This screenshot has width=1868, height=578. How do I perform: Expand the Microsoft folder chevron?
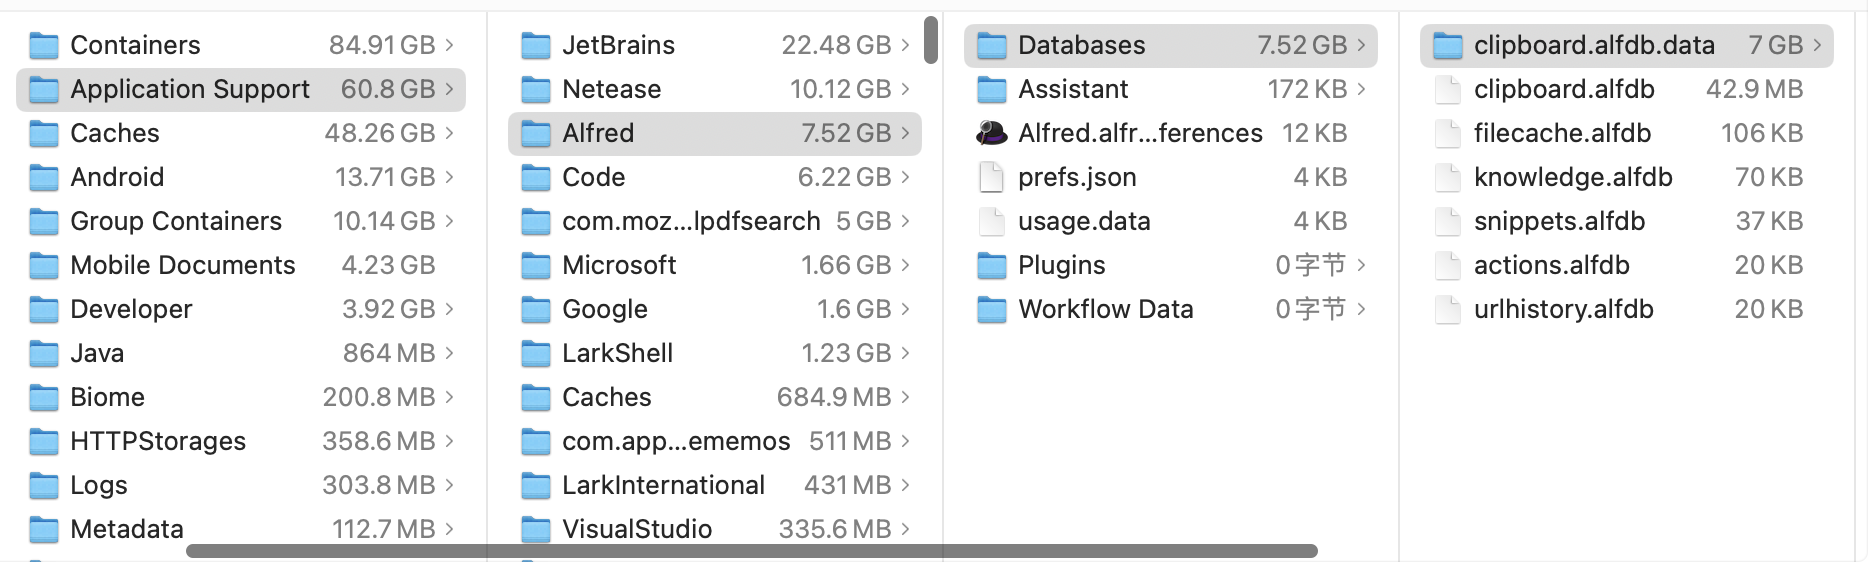pyautogui.click(x=905, y=265)
